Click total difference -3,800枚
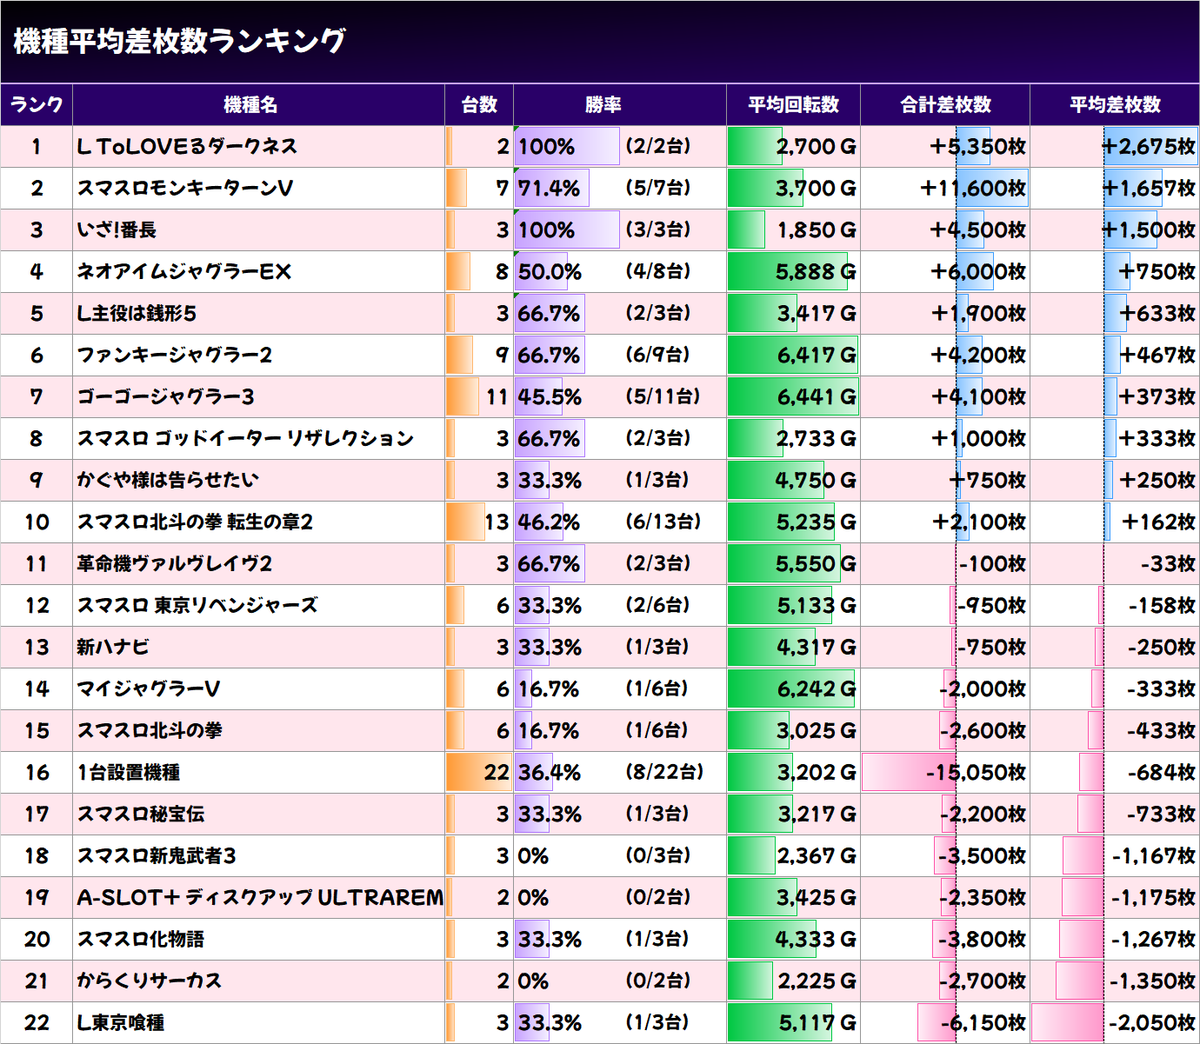Image resolution: width=1200 pixels, height=1044 pixels. (x=982, y=939)
